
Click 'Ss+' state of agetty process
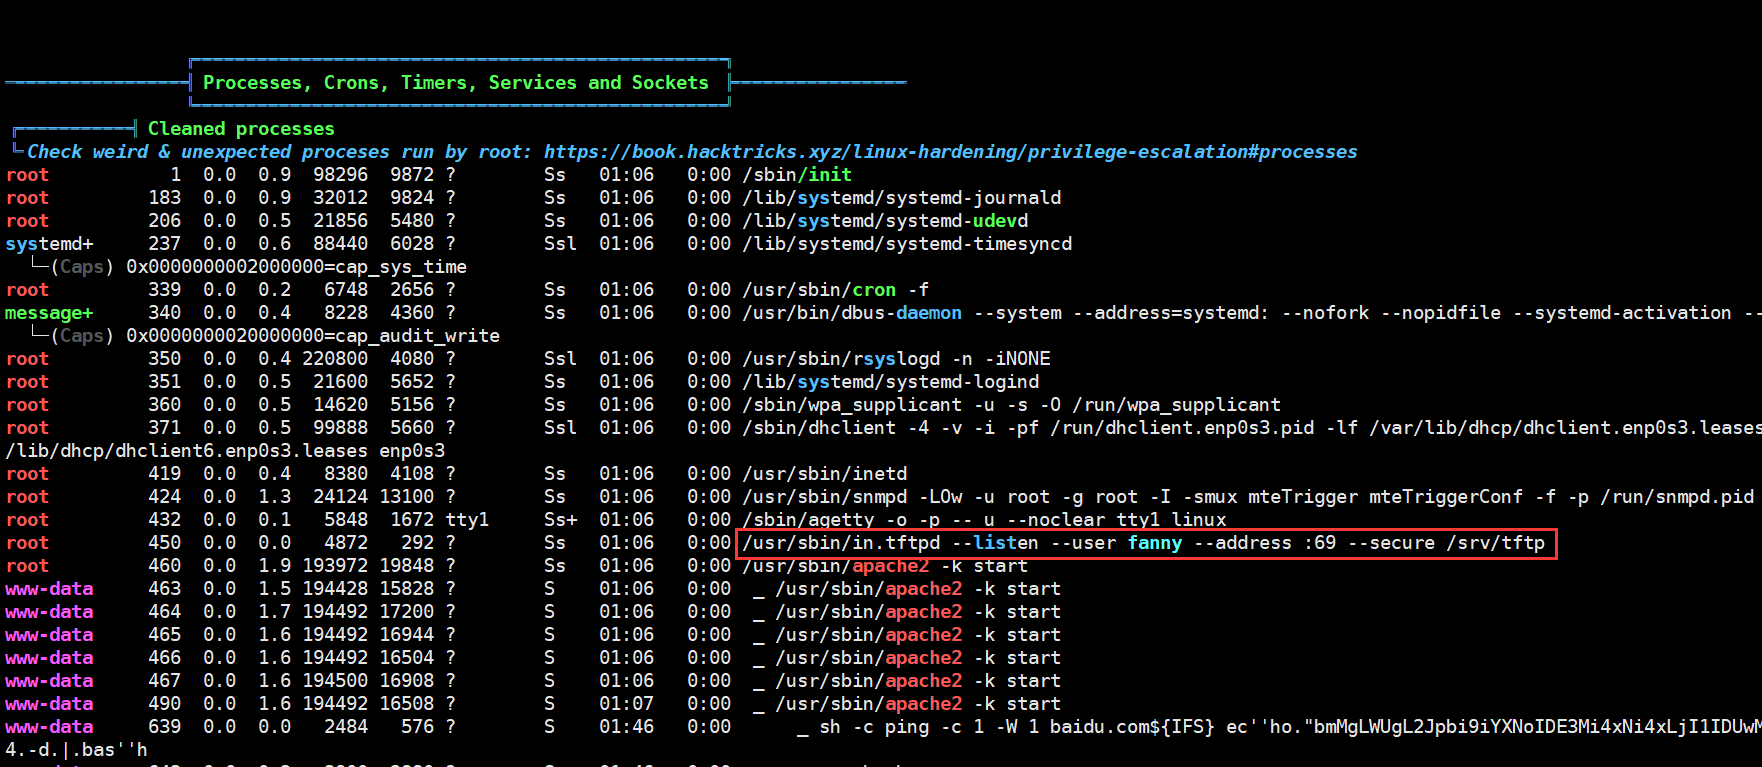(560, 520)
